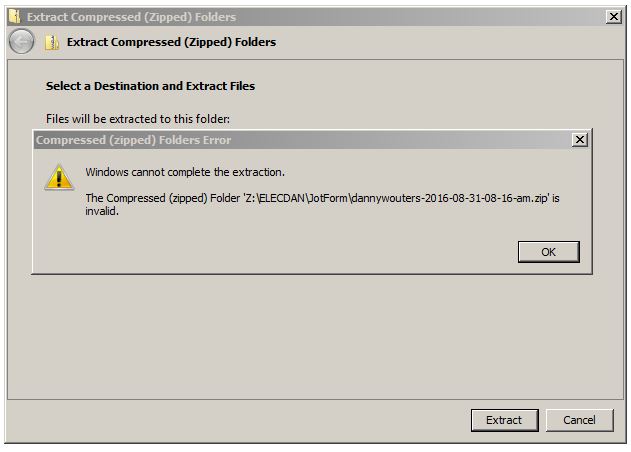631x452 pixels.
Task: Click the bold wizard heading next to the back arrow
Action: pyautogui.click(x=171, y=42)
